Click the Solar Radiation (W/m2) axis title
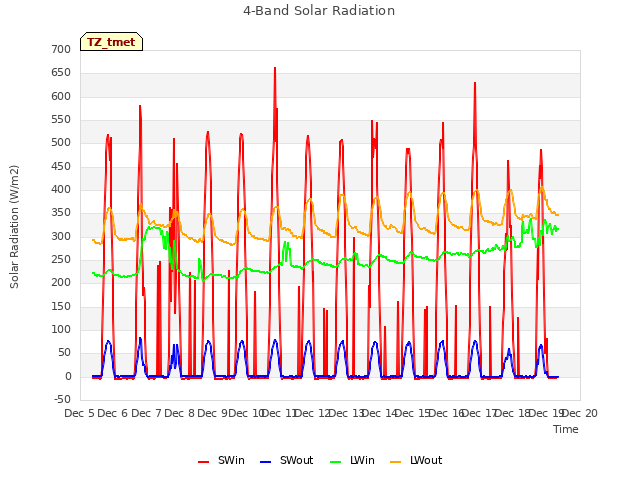 [x=14, y=227]
